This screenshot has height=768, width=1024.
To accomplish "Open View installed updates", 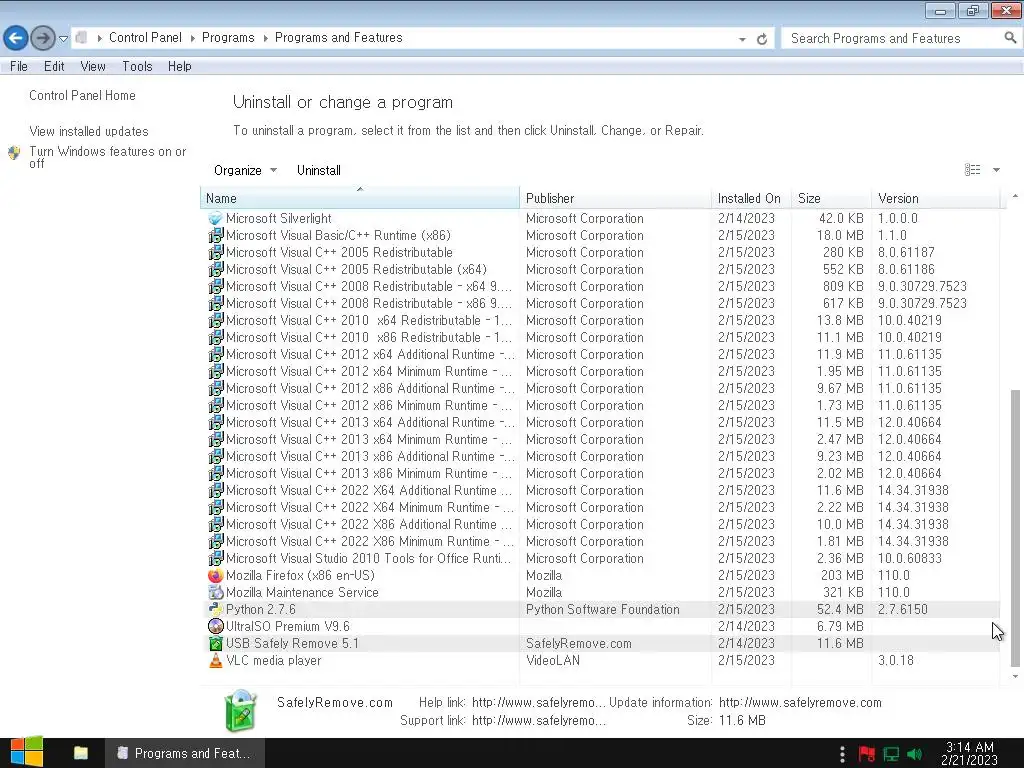I will coord(89,131).
